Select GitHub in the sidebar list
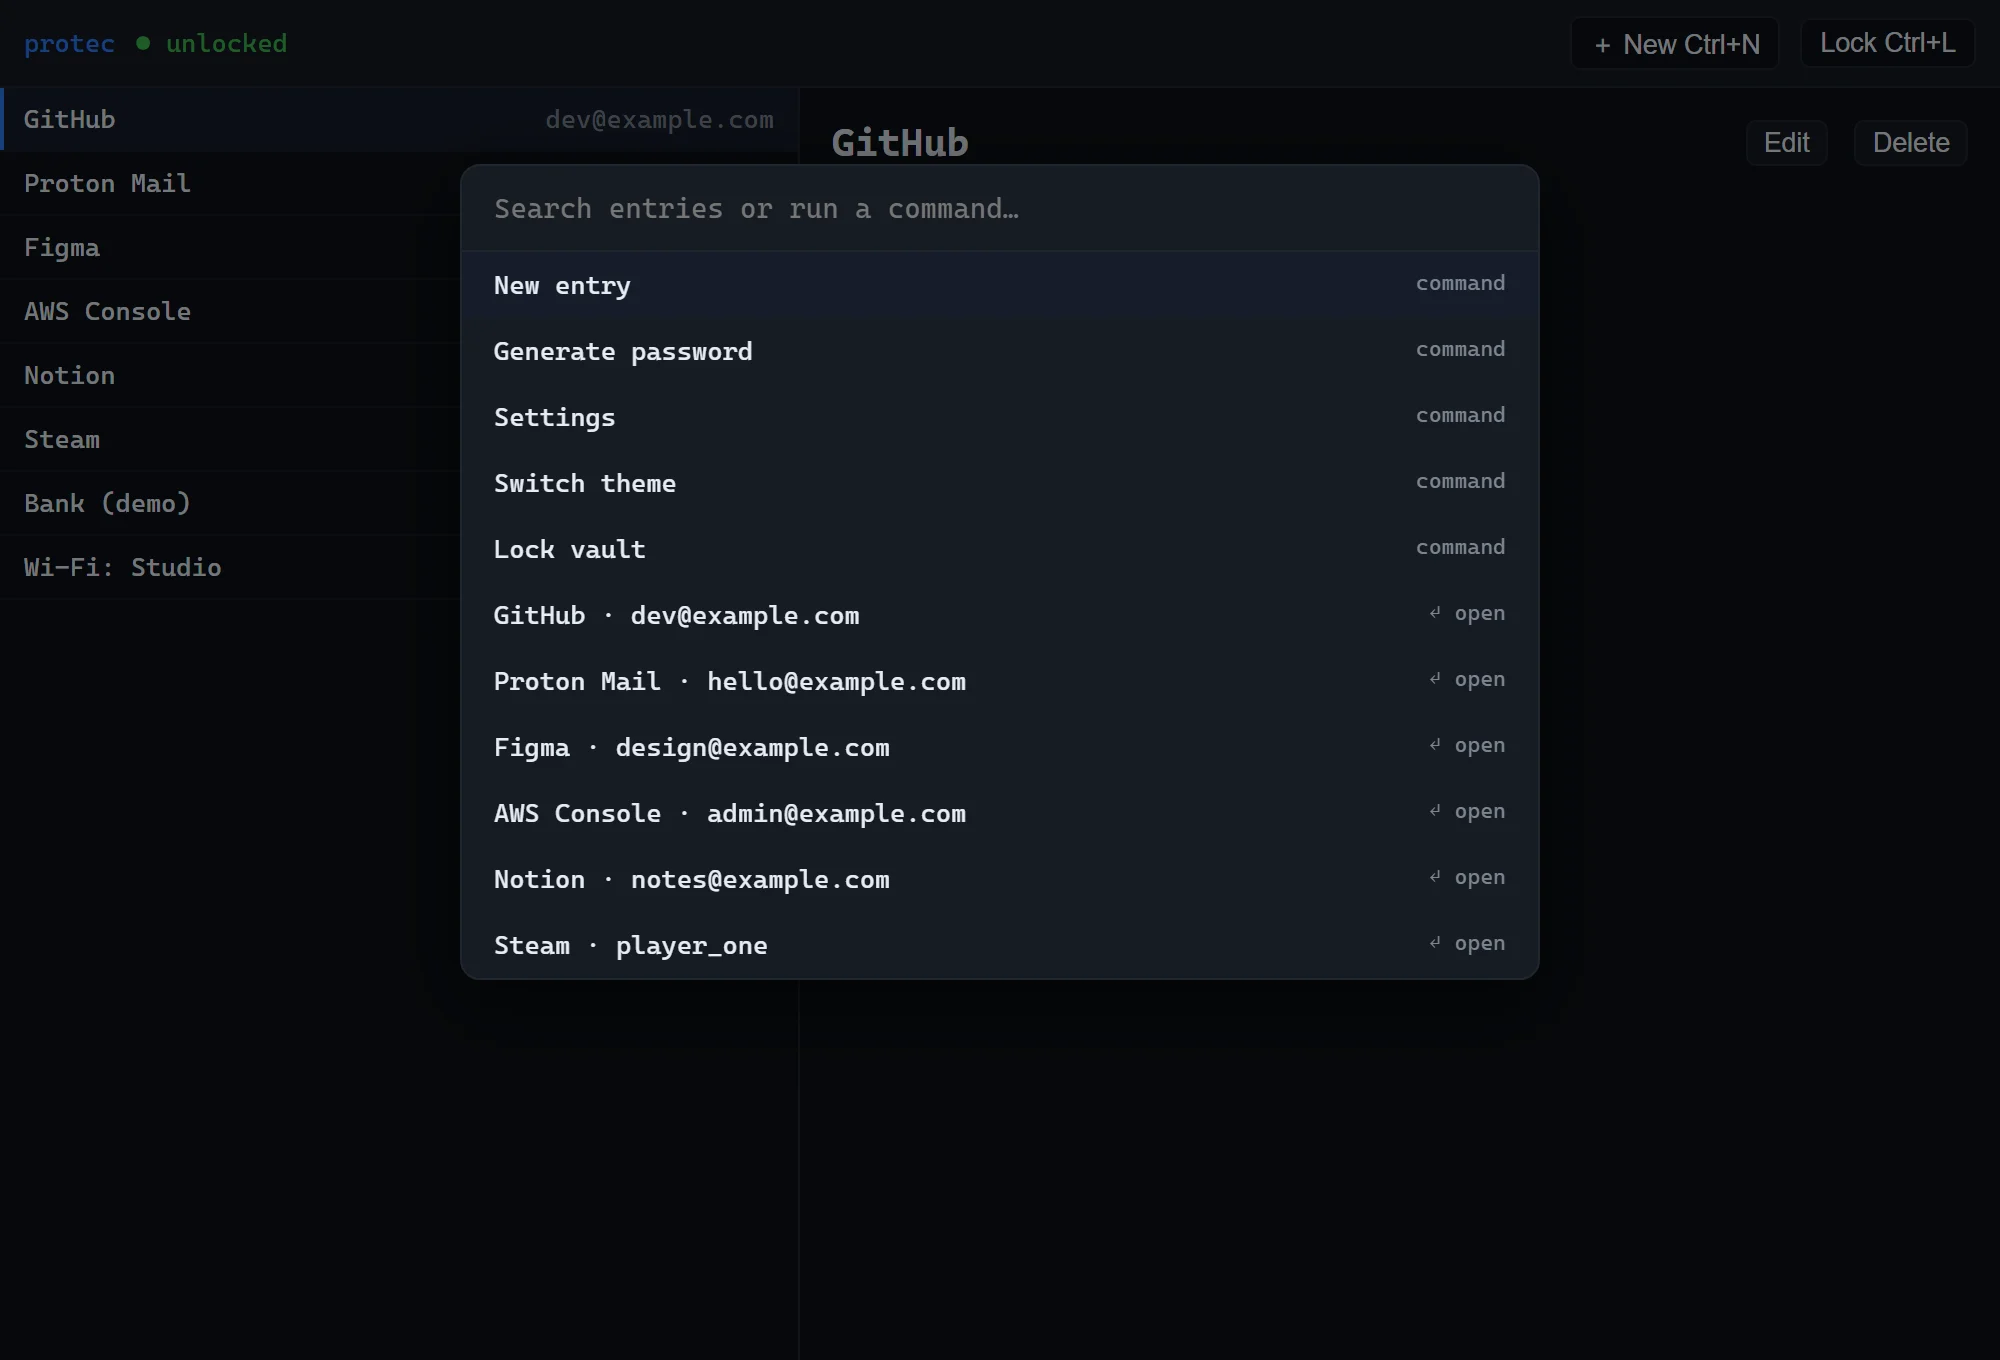 (399, 119)
